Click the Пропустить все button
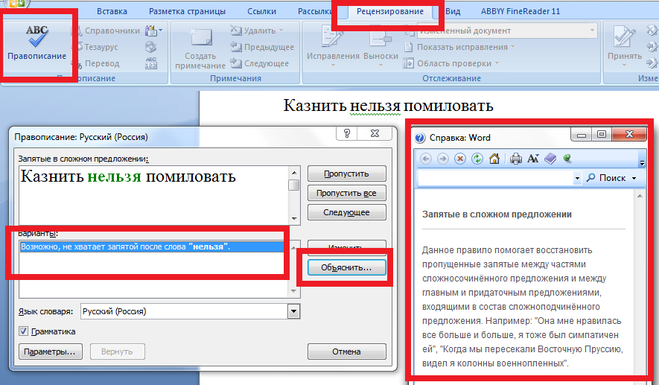 tap(347, 193)
